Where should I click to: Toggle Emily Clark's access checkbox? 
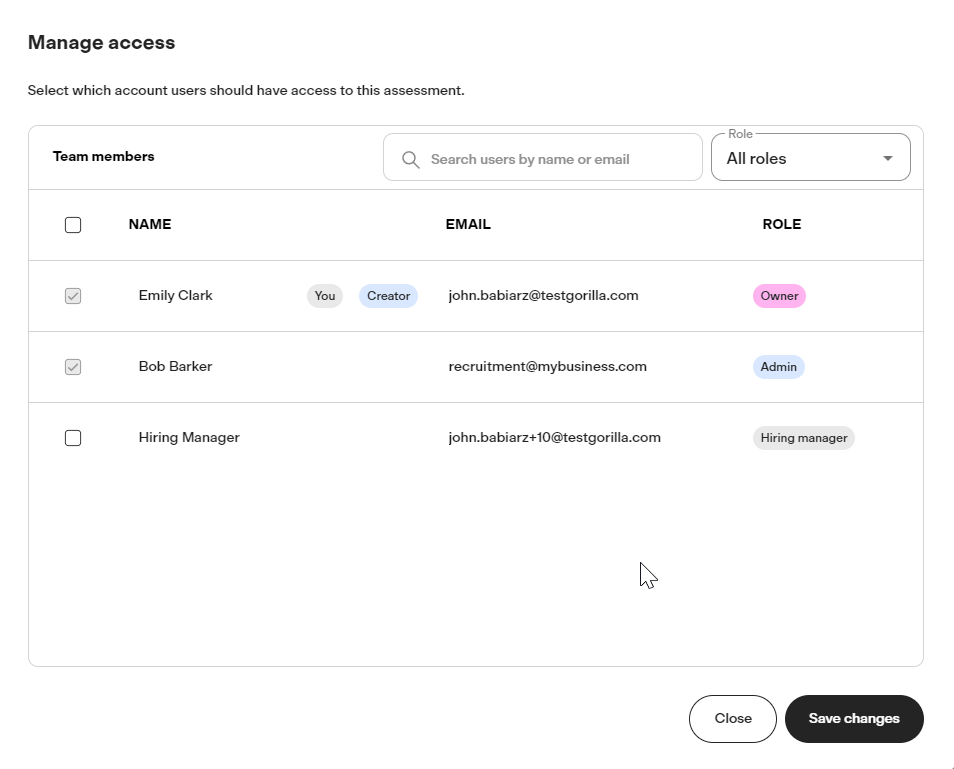click(73, 296)
